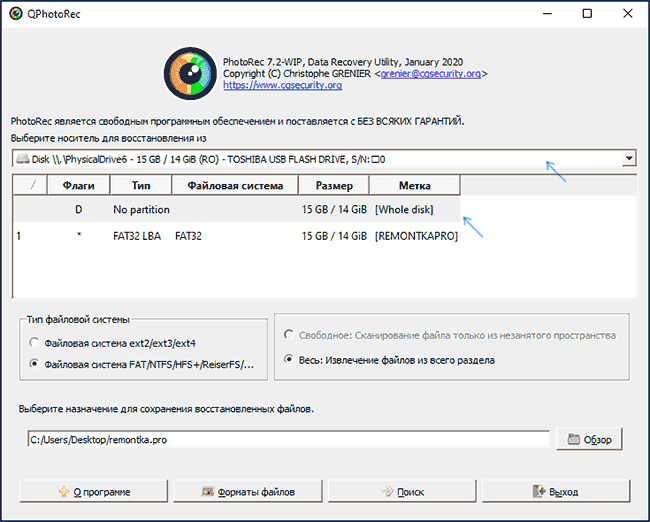650x522 pixels.
Task: Open the Форматы файлов dialog
Action: tap(248, 492)
